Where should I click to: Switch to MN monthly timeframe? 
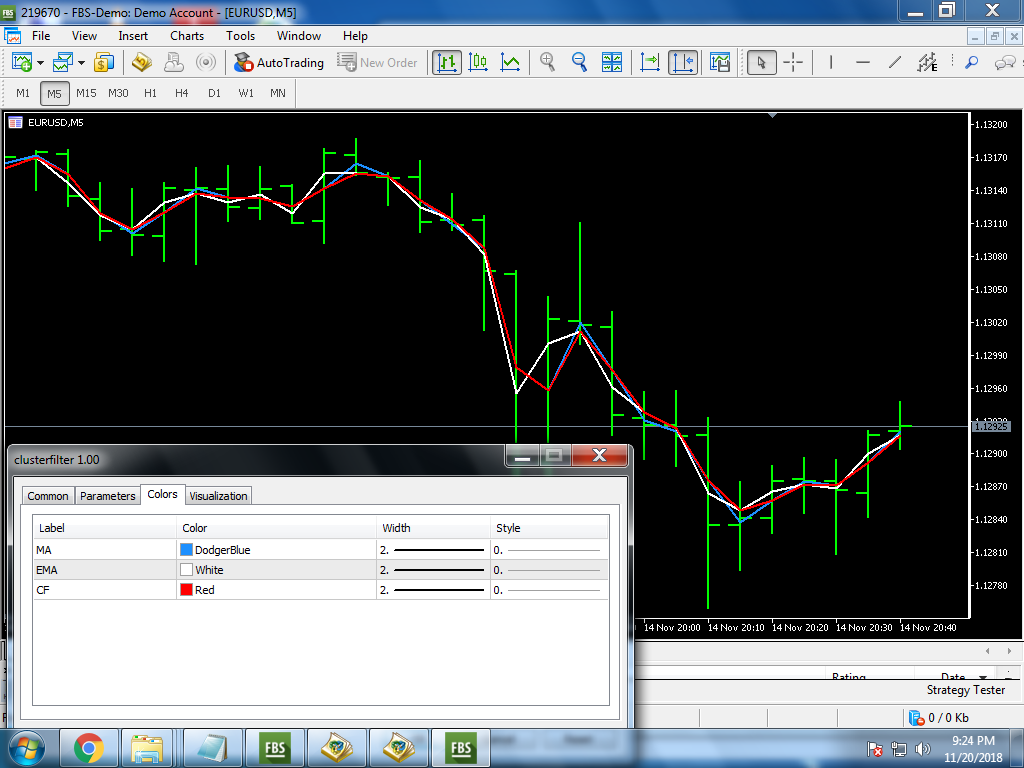click(278, 93)
